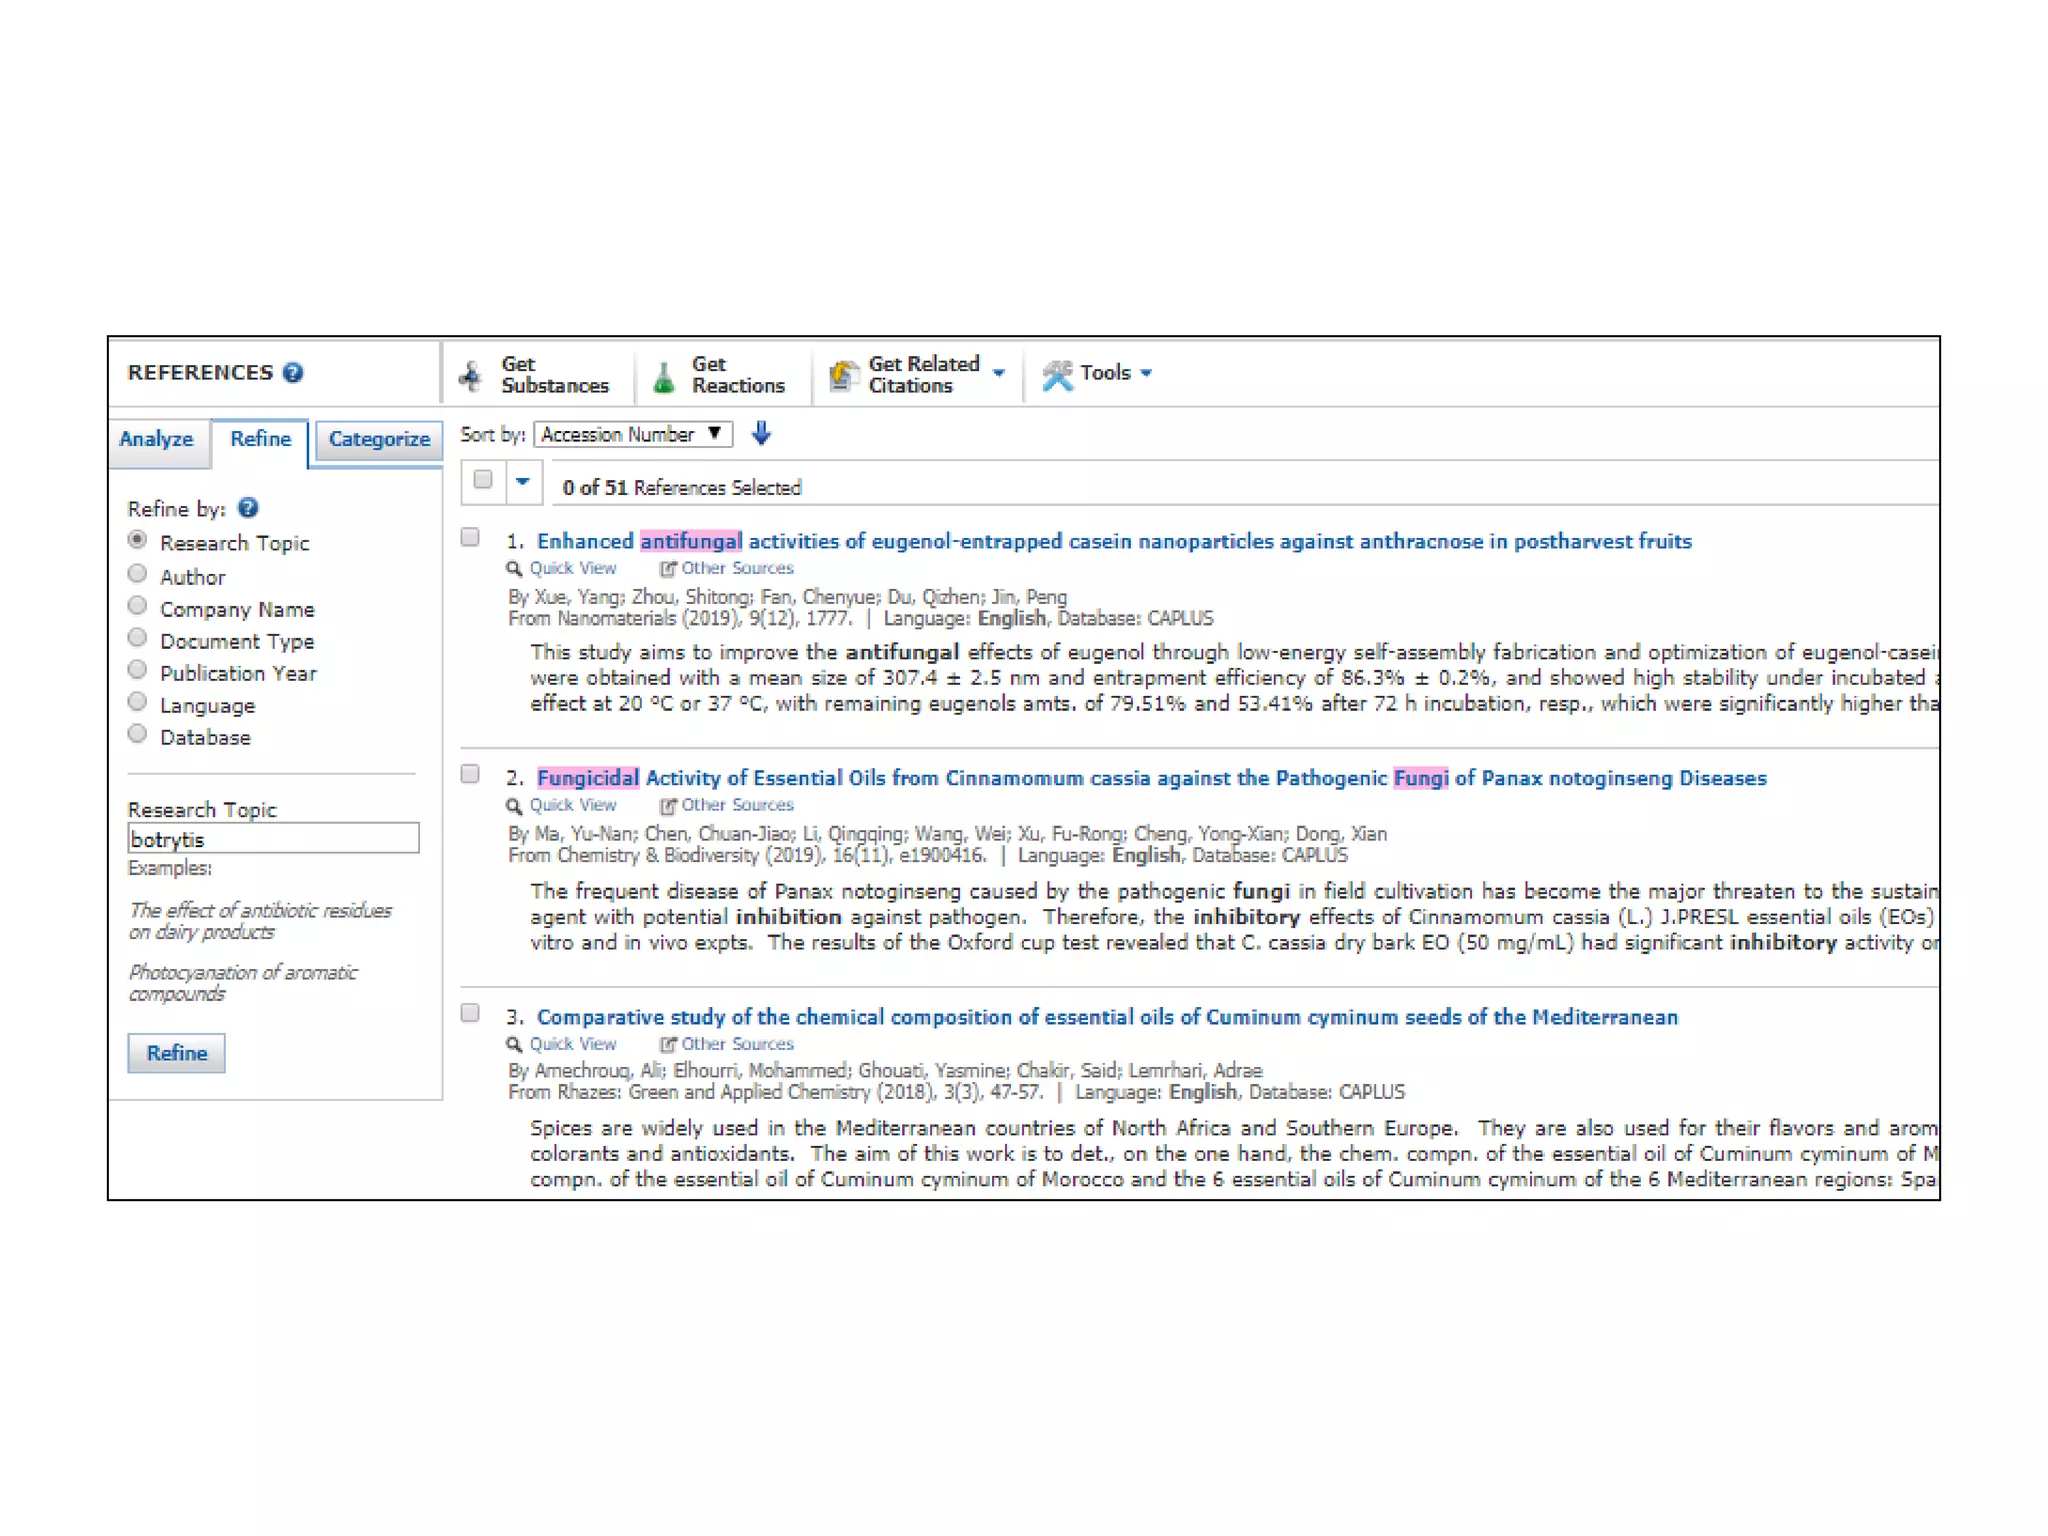
Task: Select the Publication Year refine option
Action: pyautogui.click(x=138, y=670)
